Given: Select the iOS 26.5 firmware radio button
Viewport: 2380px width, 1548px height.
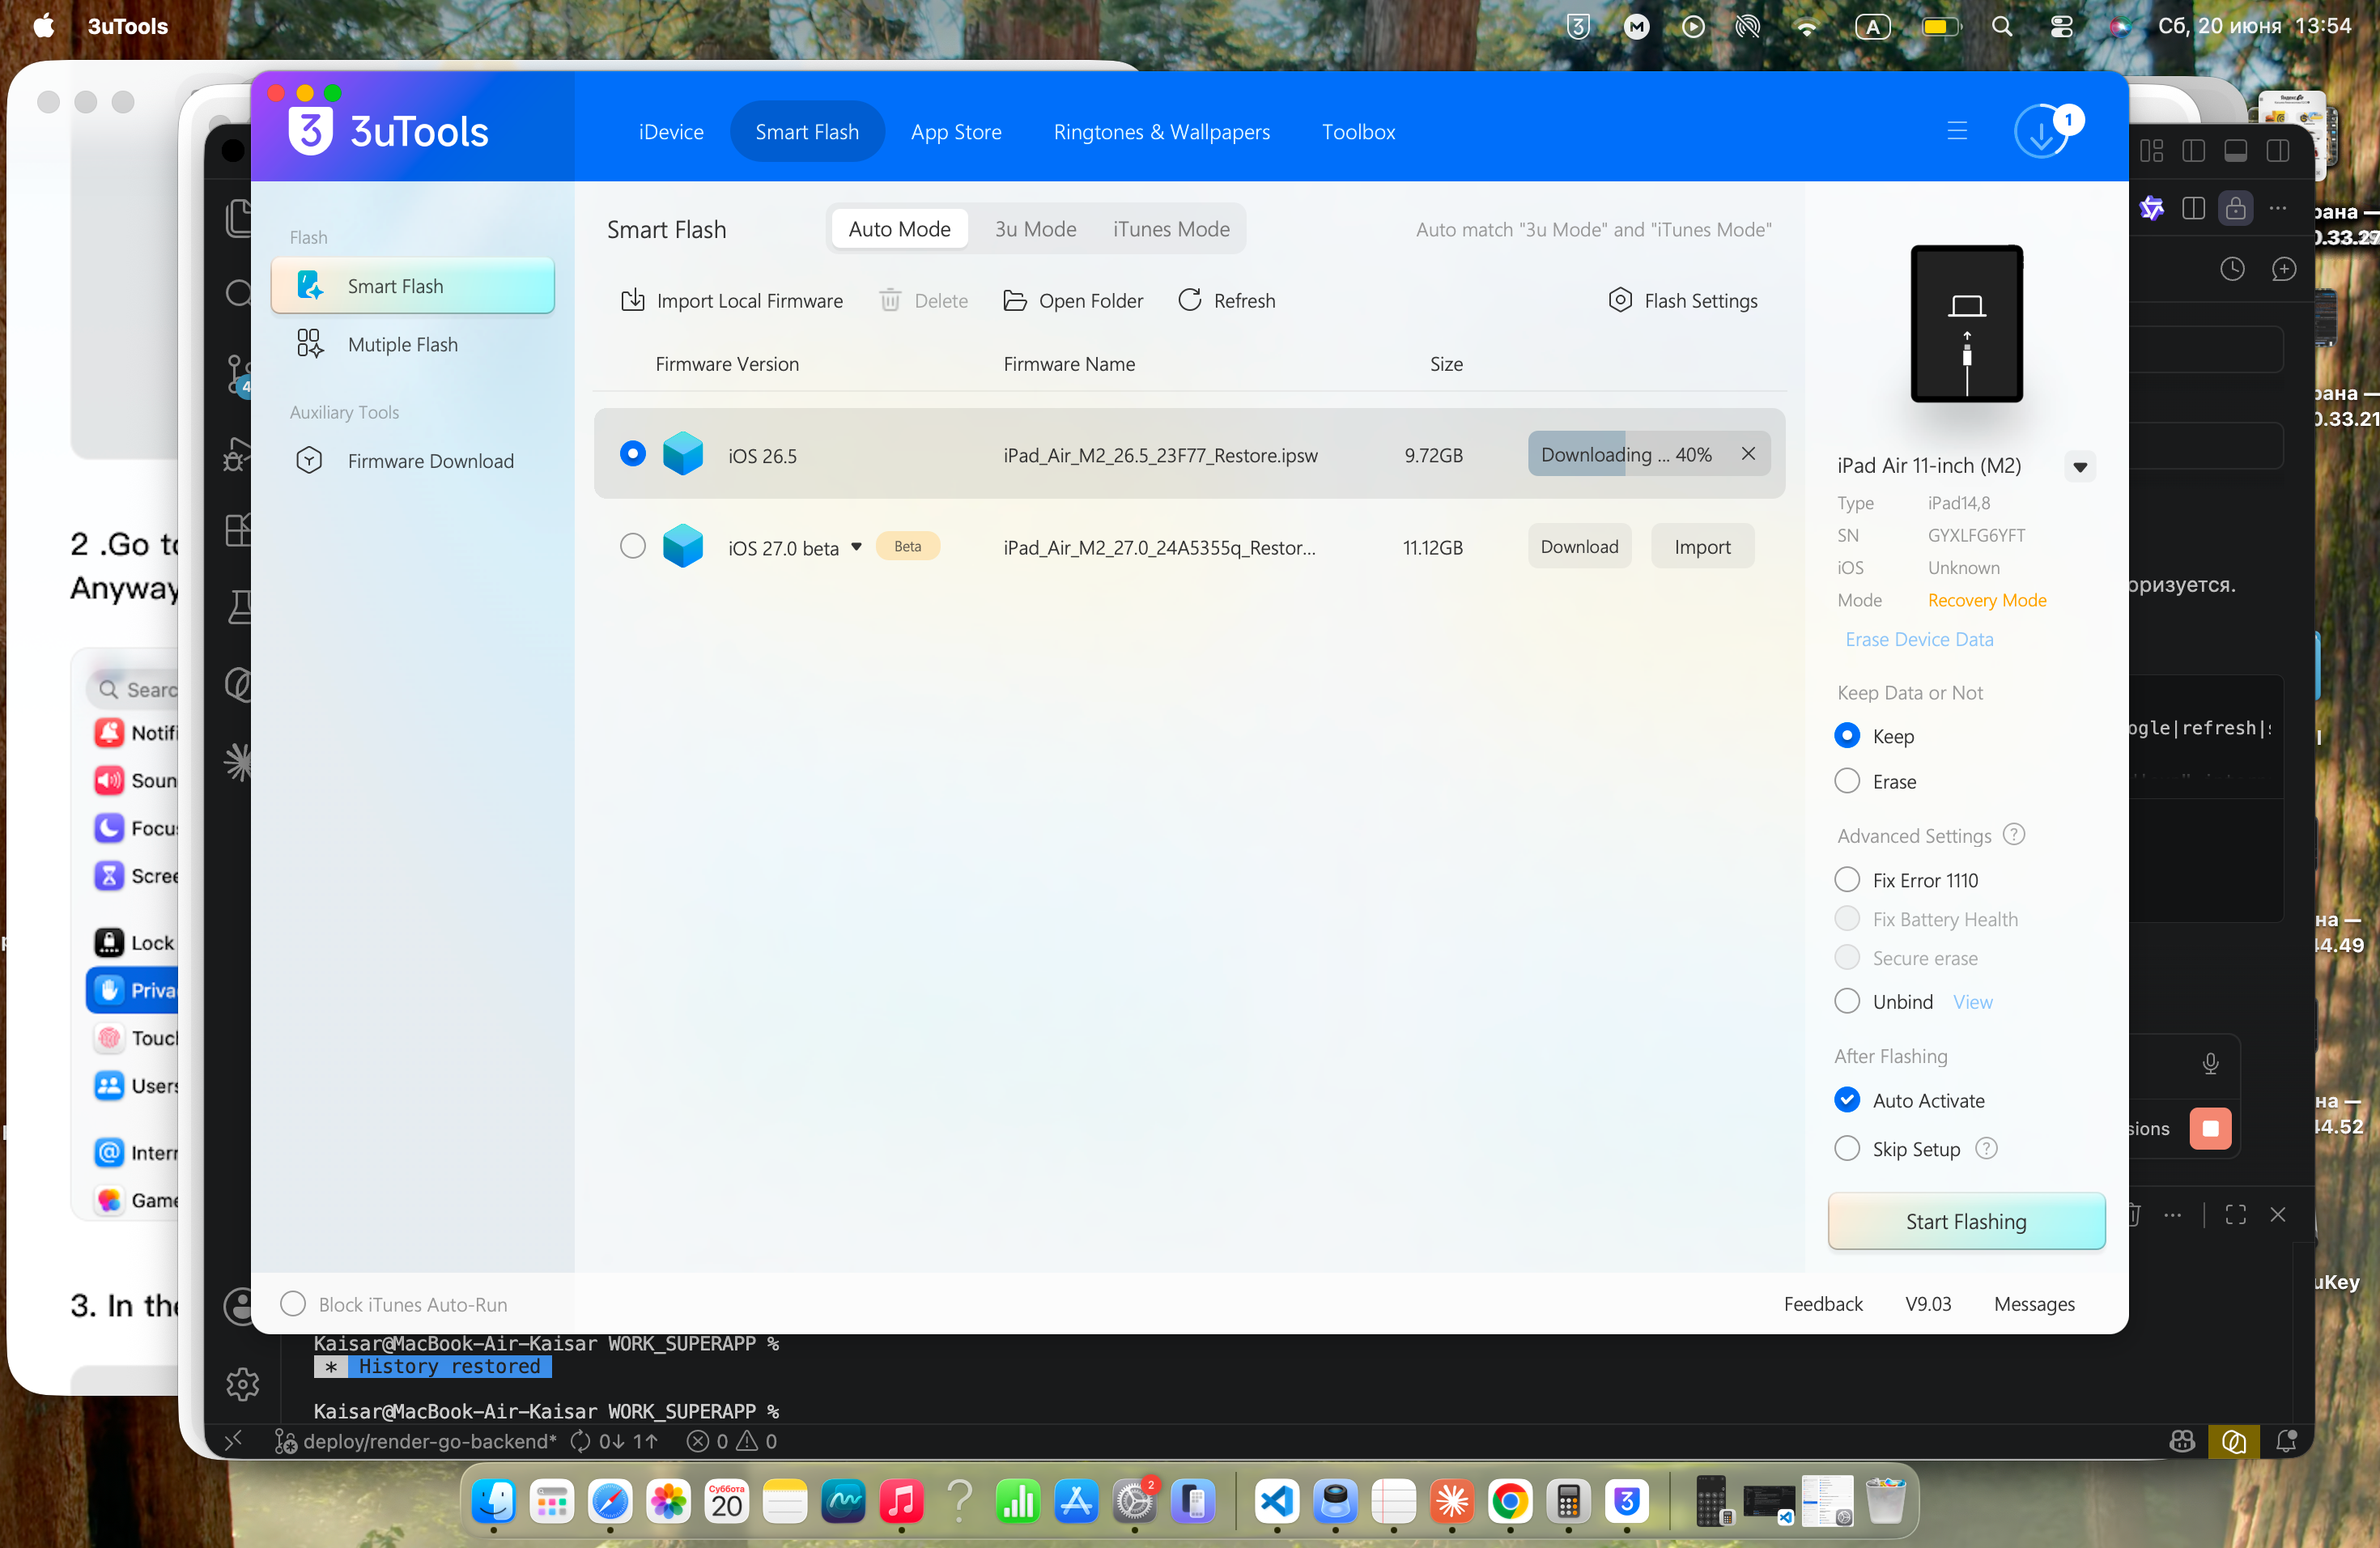Looking at the screenshot, I should point(633,454).
